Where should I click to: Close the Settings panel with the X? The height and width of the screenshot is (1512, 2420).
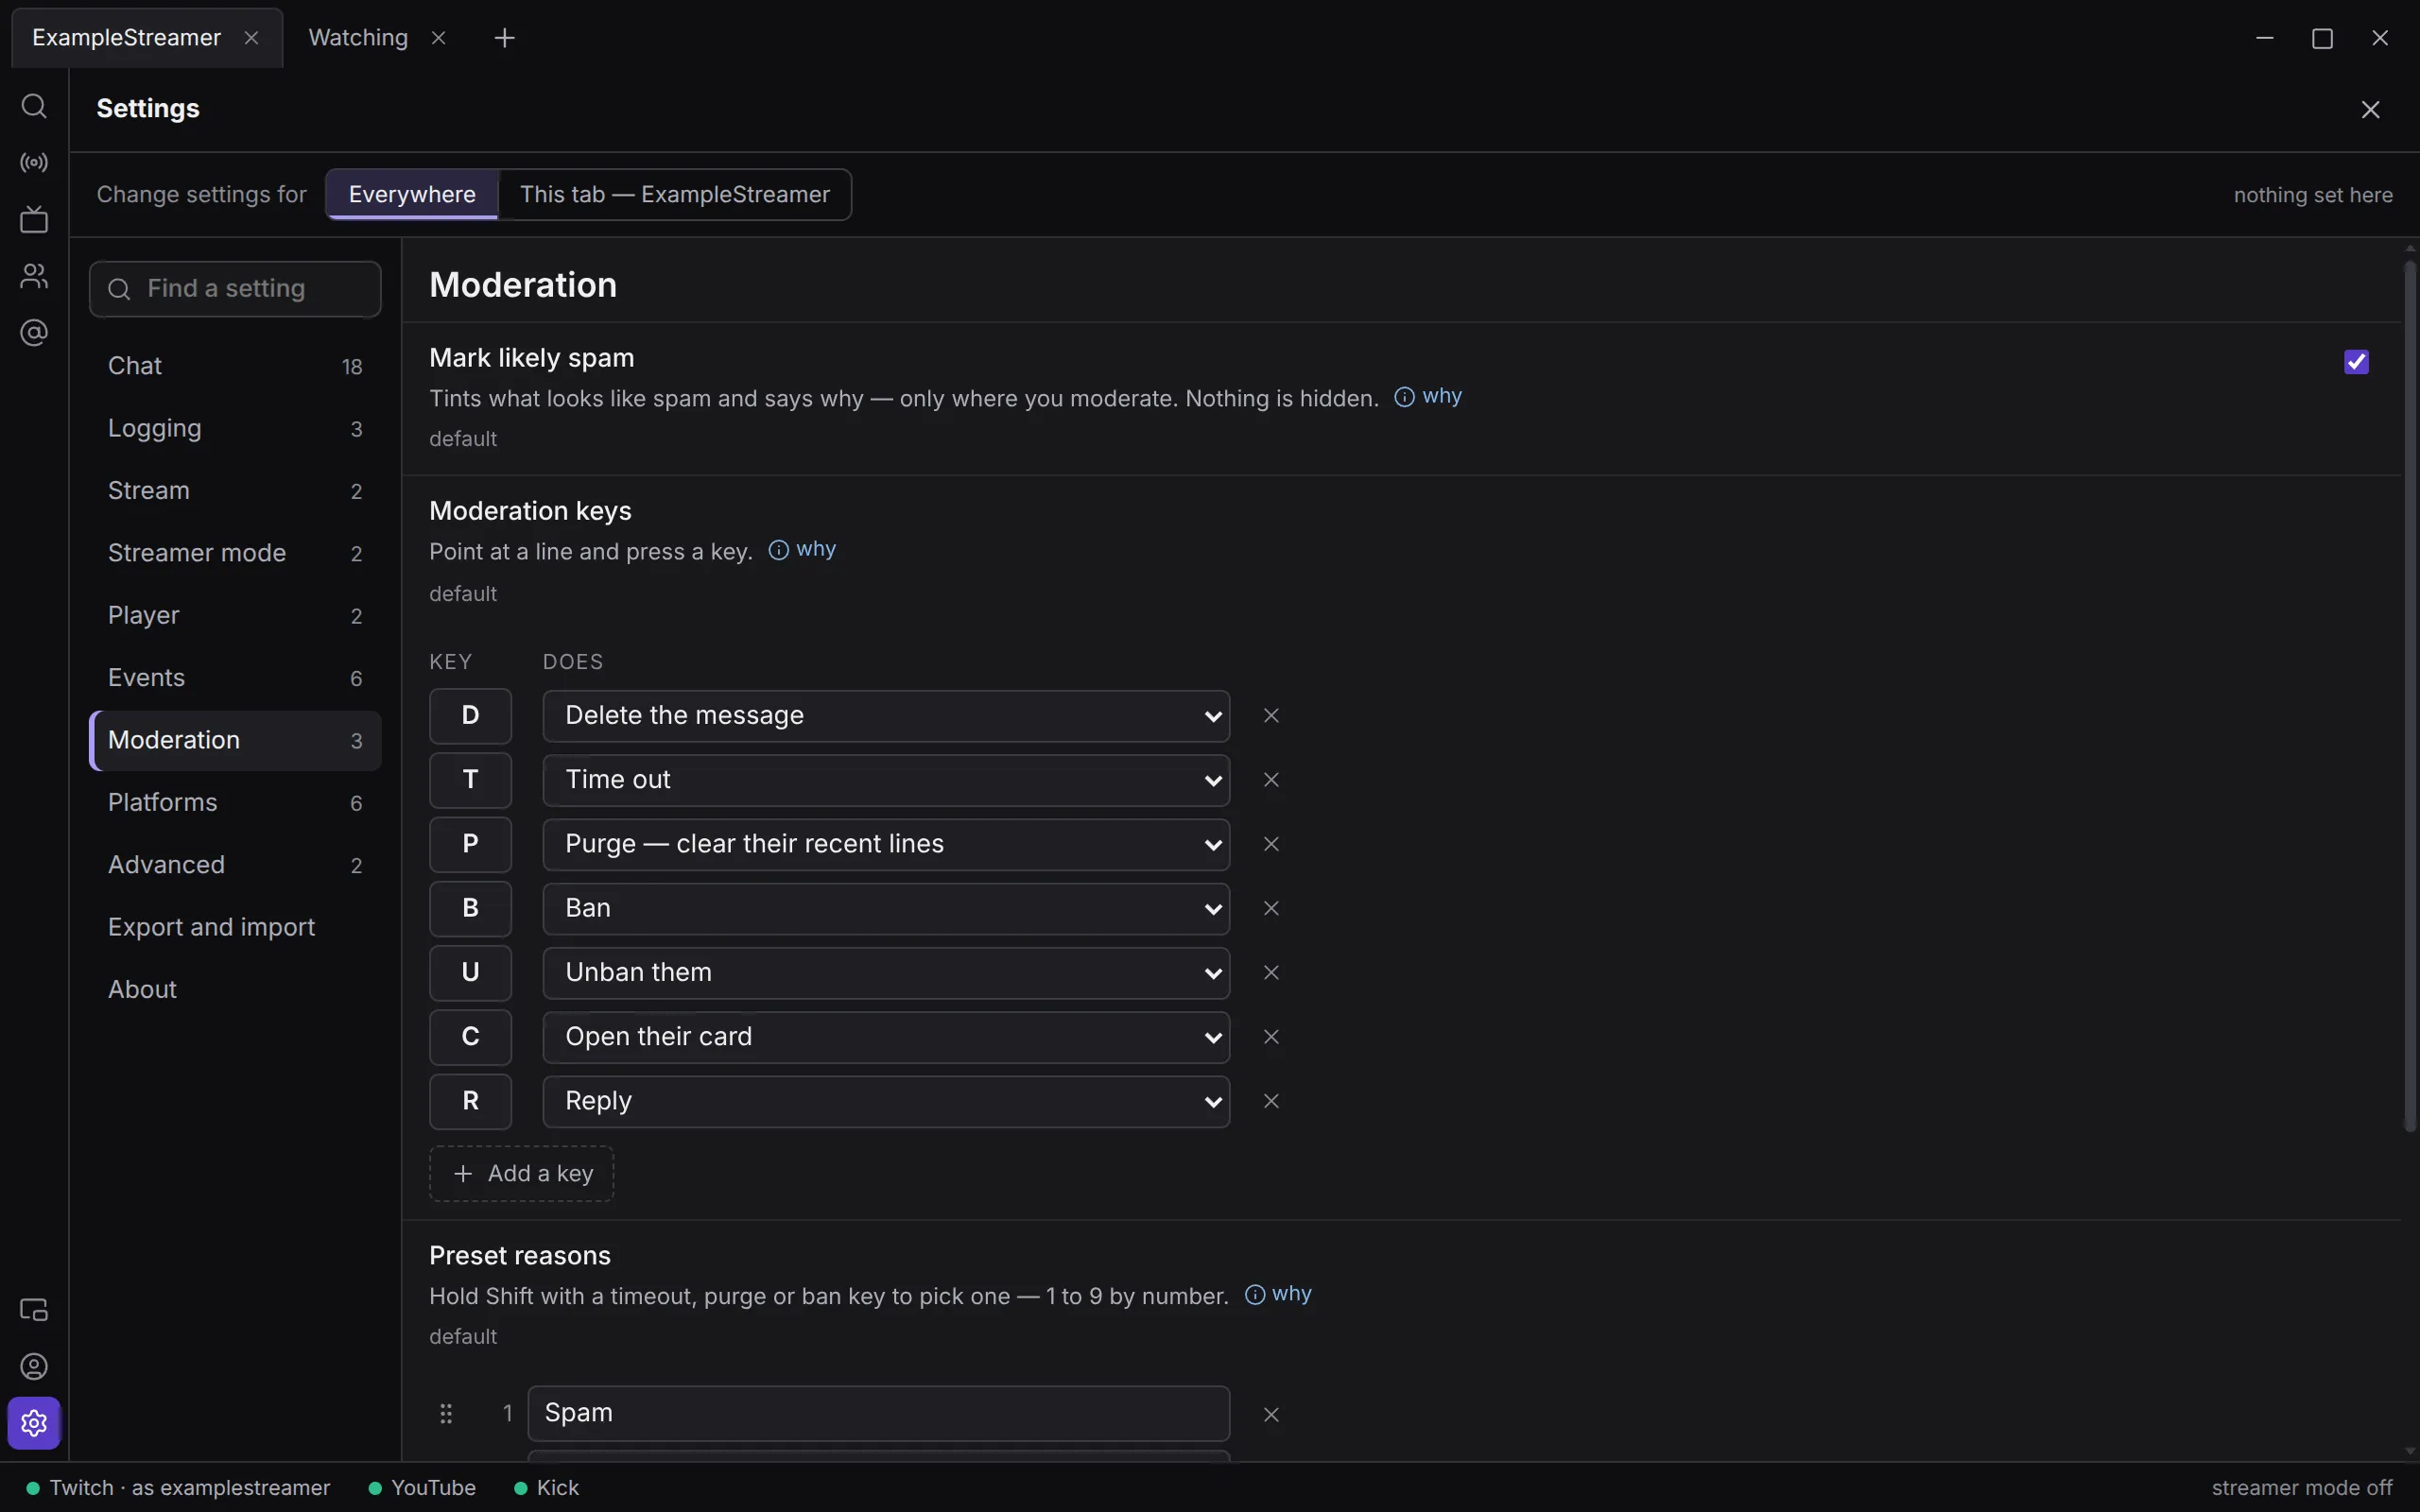pos(2370,109)
